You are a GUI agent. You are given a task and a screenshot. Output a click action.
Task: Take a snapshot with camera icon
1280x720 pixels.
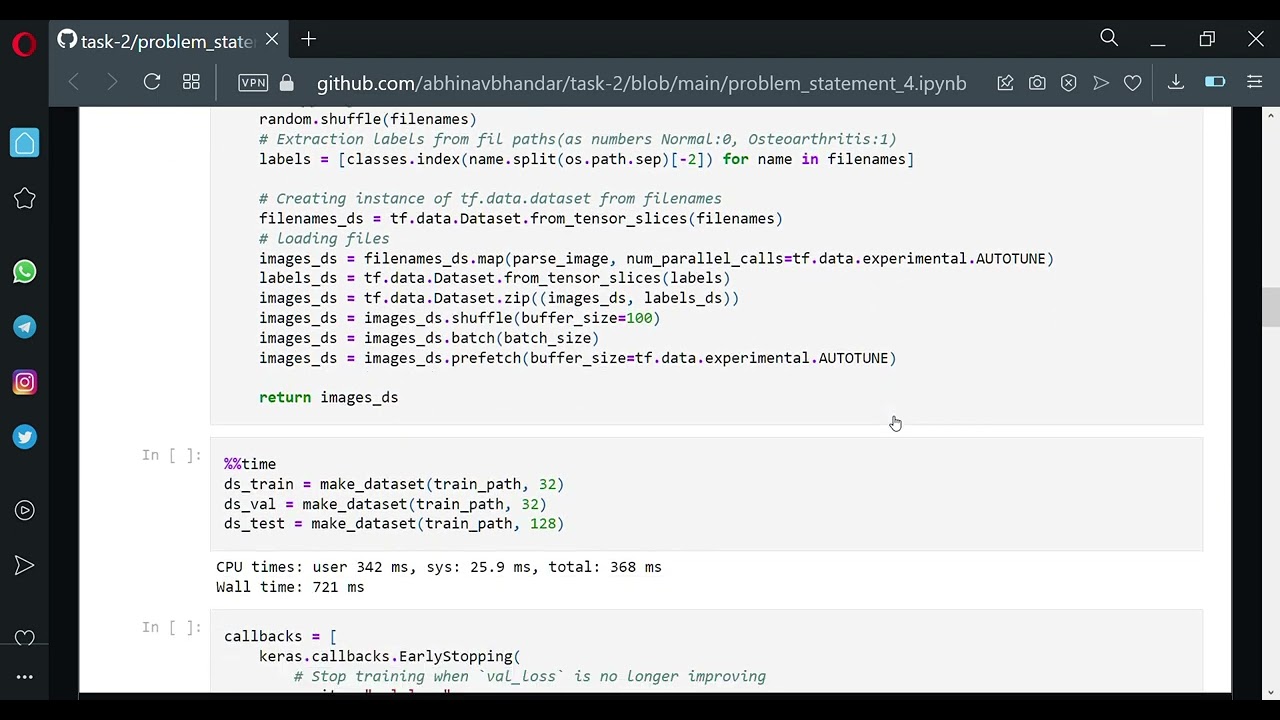[1037, 83]
